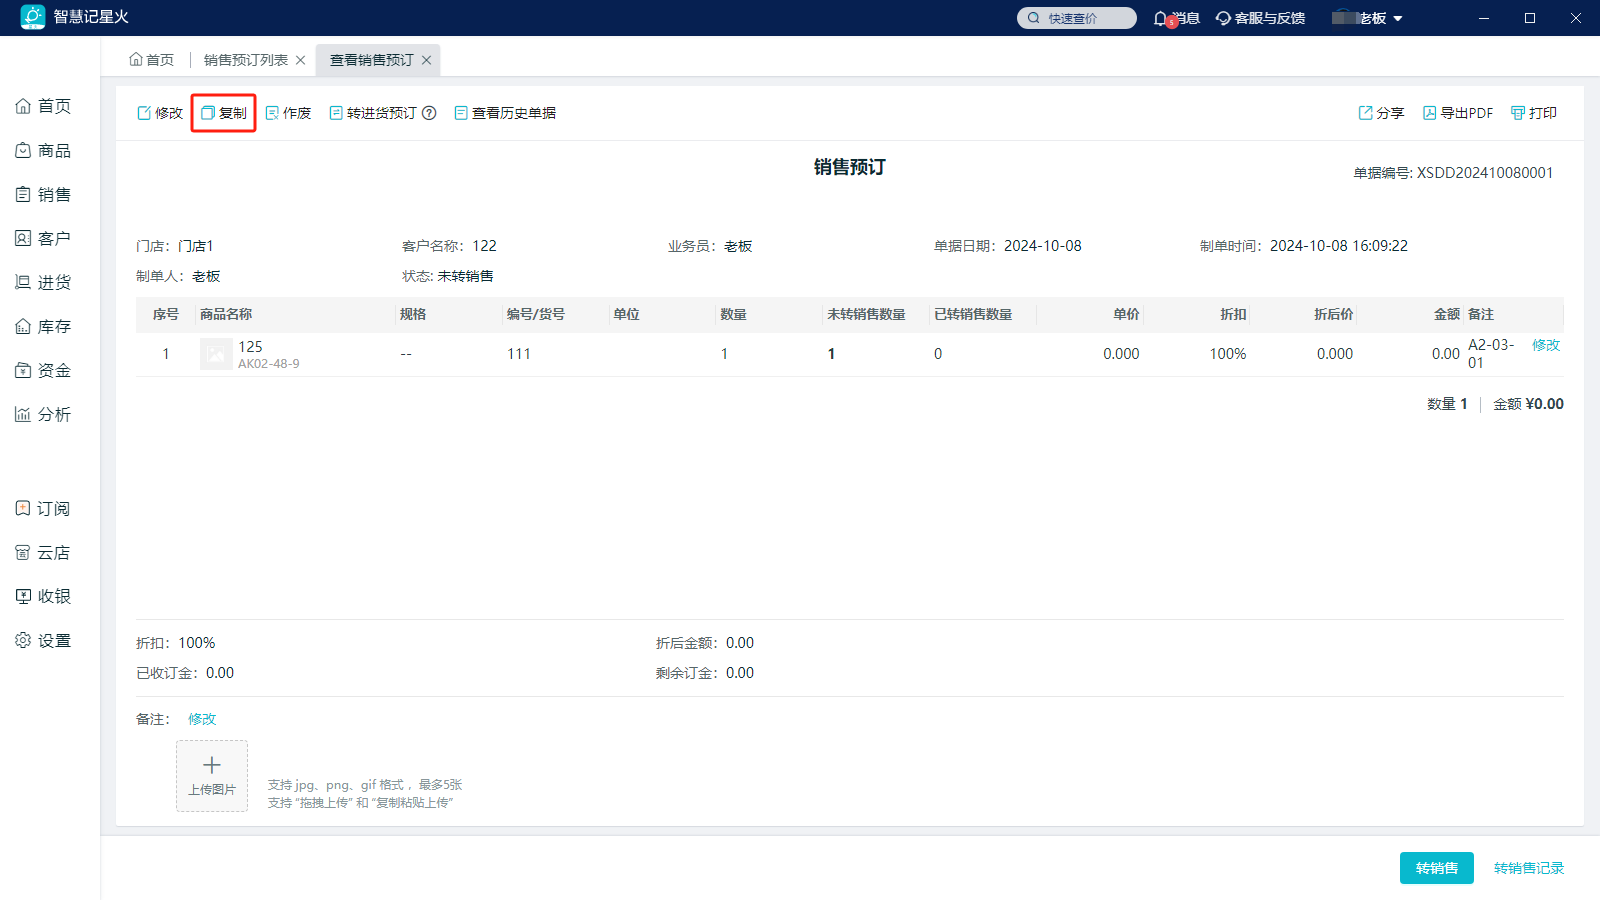Viewport: 1600px width, 900px height.
Task: Click the 未转销售数量 column header
Action: click(867, 314)
